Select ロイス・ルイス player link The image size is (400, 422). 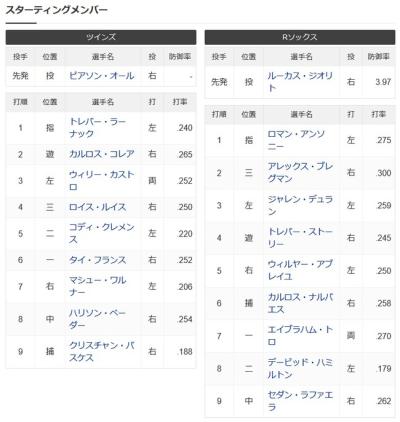tap(97, 207)
